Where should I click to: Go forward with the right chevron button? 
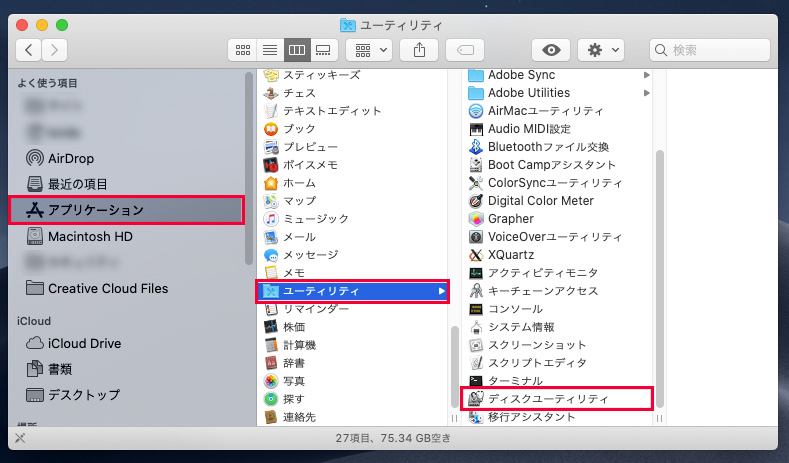coord(54,50)
